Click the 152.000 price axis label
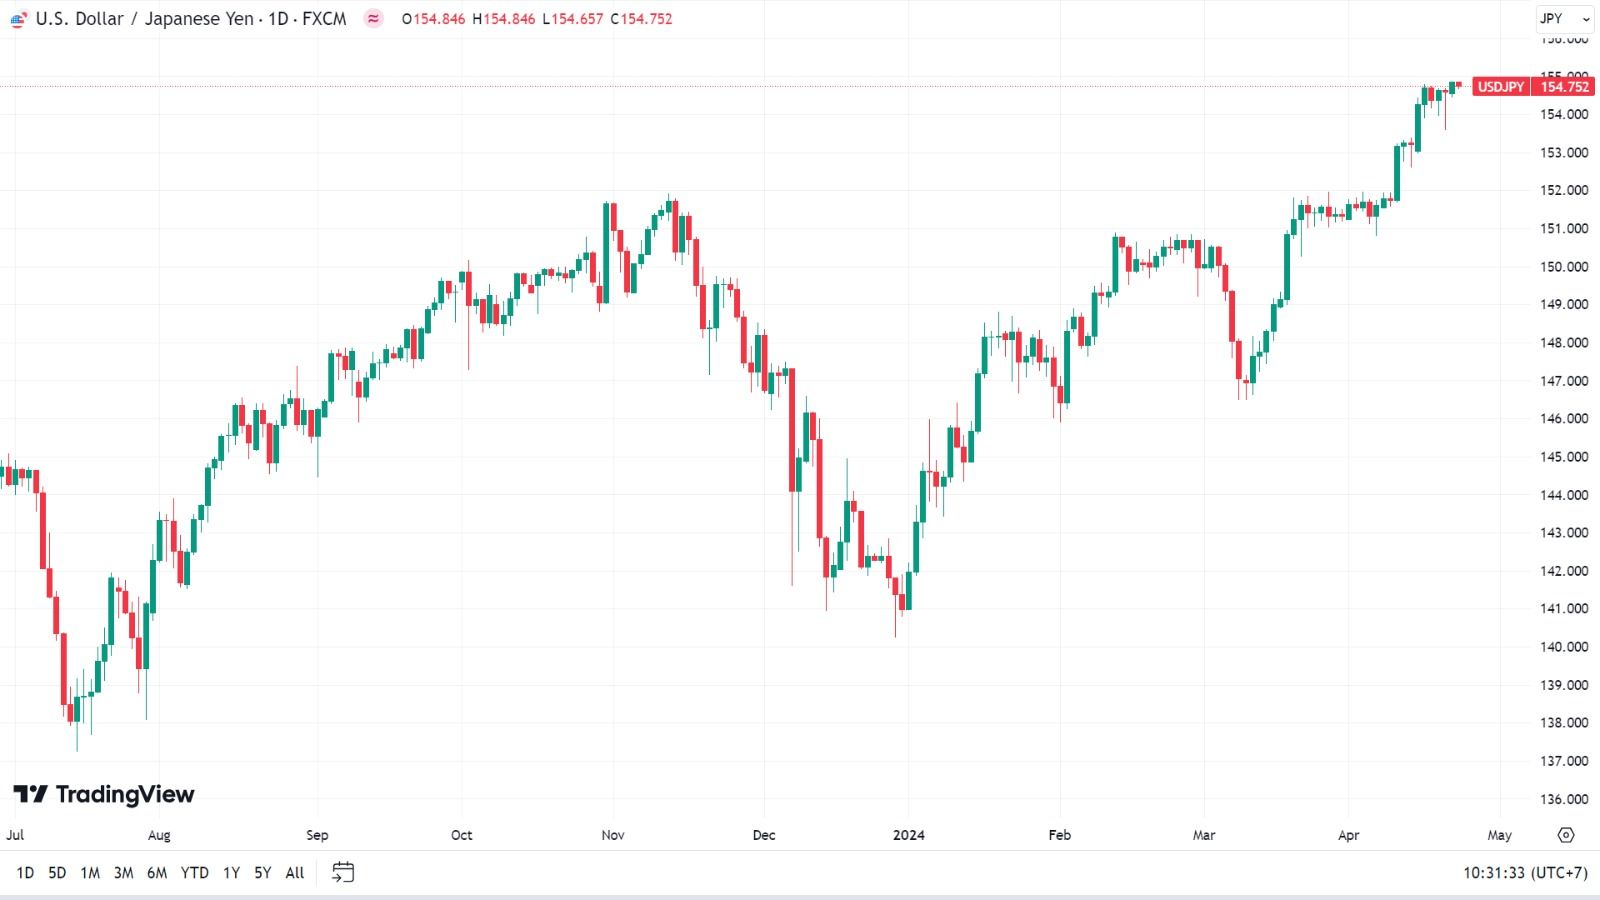 pyautogui.click(x=1564, y=190)
